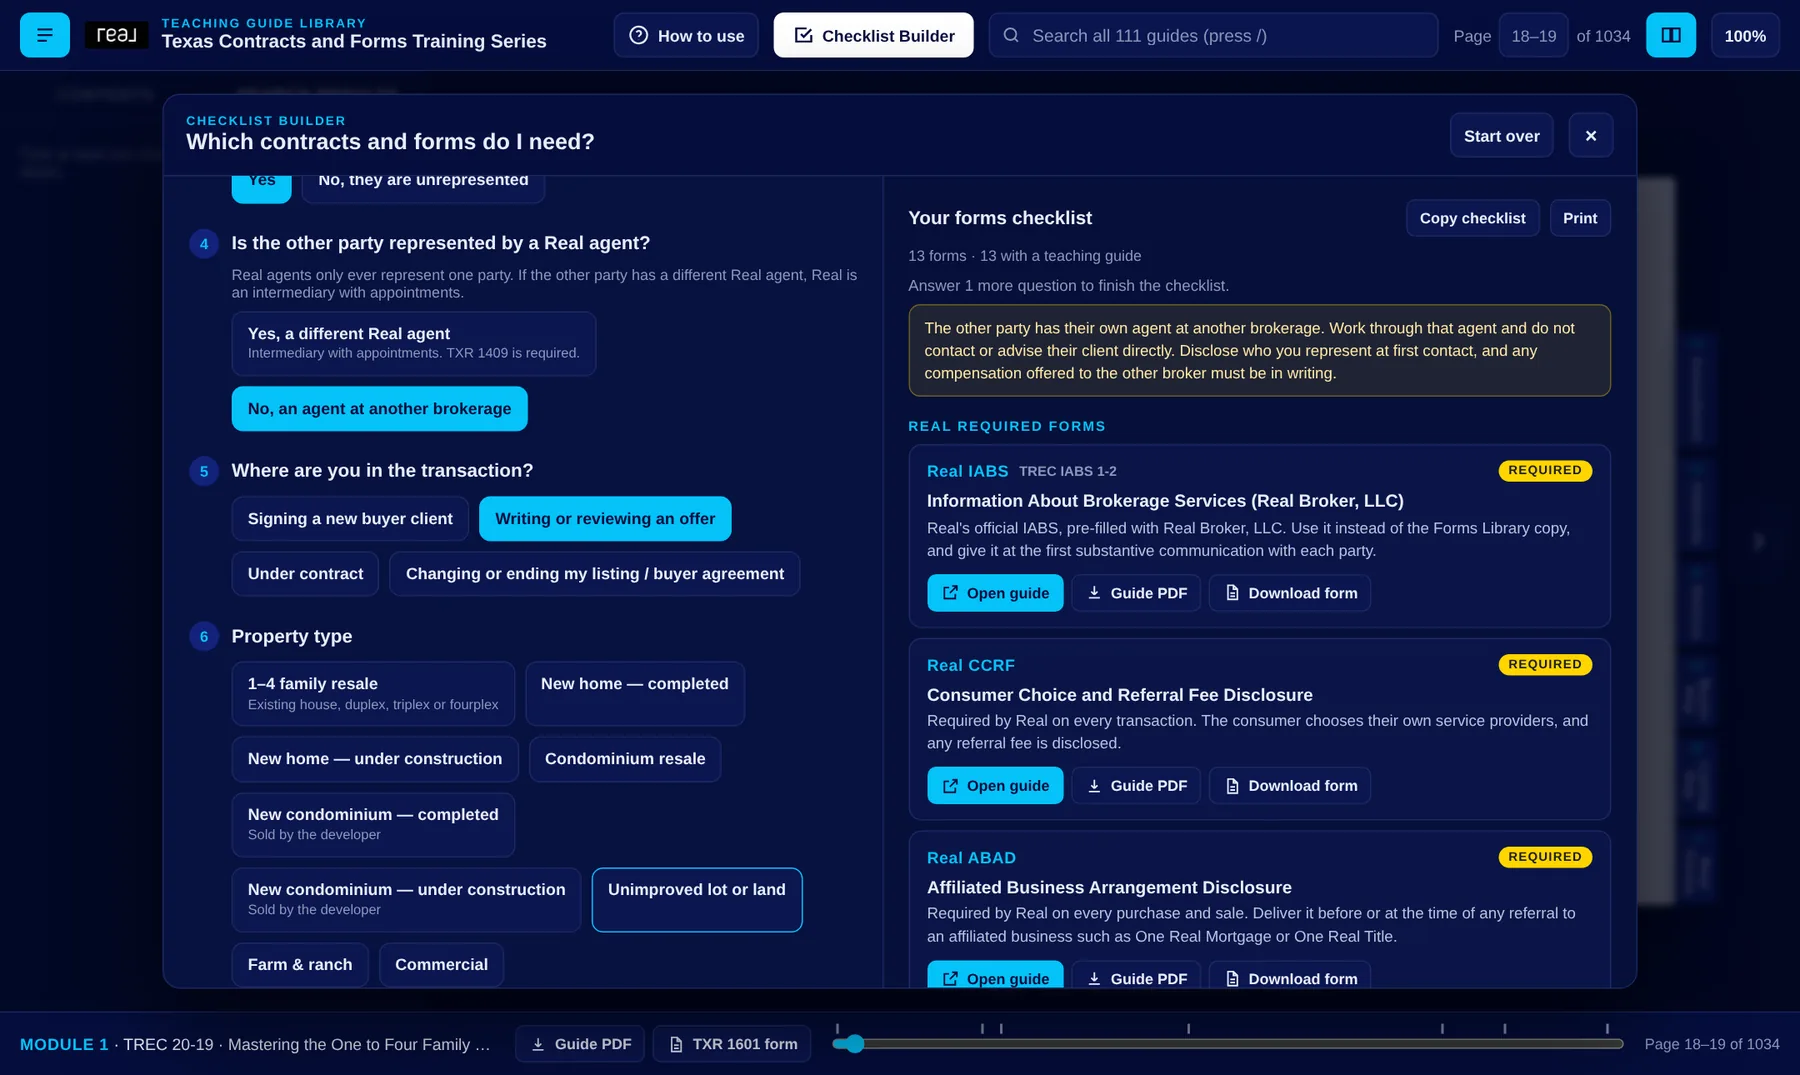Viewport: 1800px width, 1075px height.
Task: Download Guide PDF for Real IABS
Action: click(1136, 593)
